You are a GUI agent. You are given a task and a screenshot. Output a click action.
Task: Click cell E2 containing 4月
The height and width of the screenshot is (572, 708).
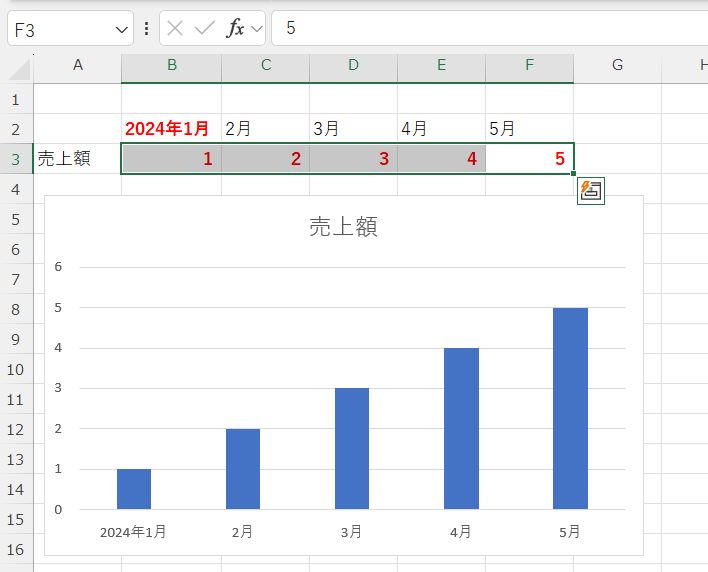(442, 129)
